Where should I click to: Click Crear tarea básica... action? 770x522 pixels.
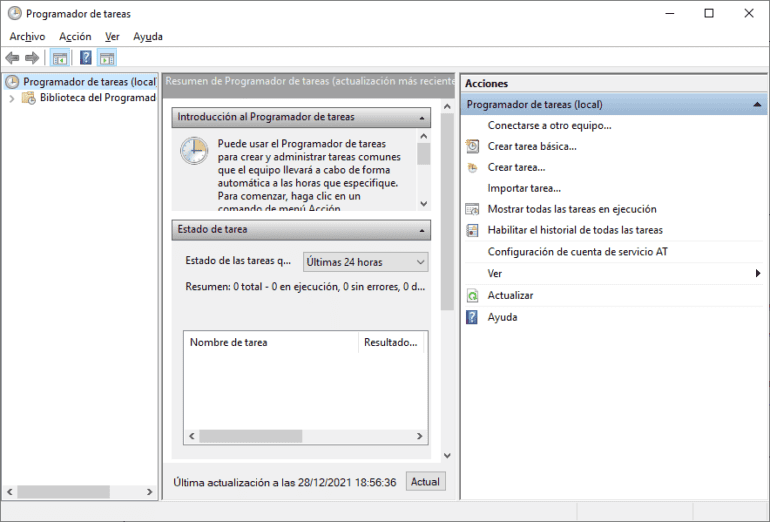pos(532,146)
